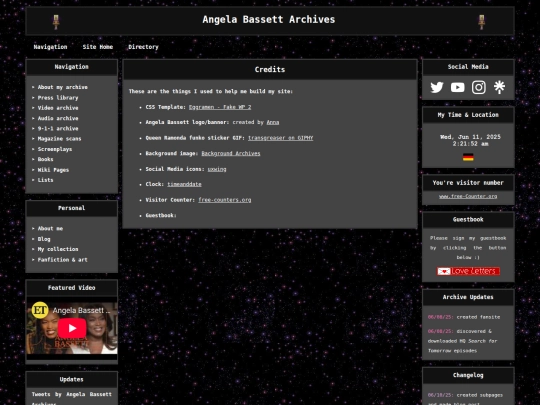Click the Love Letters guestbook button

[468, 271]
